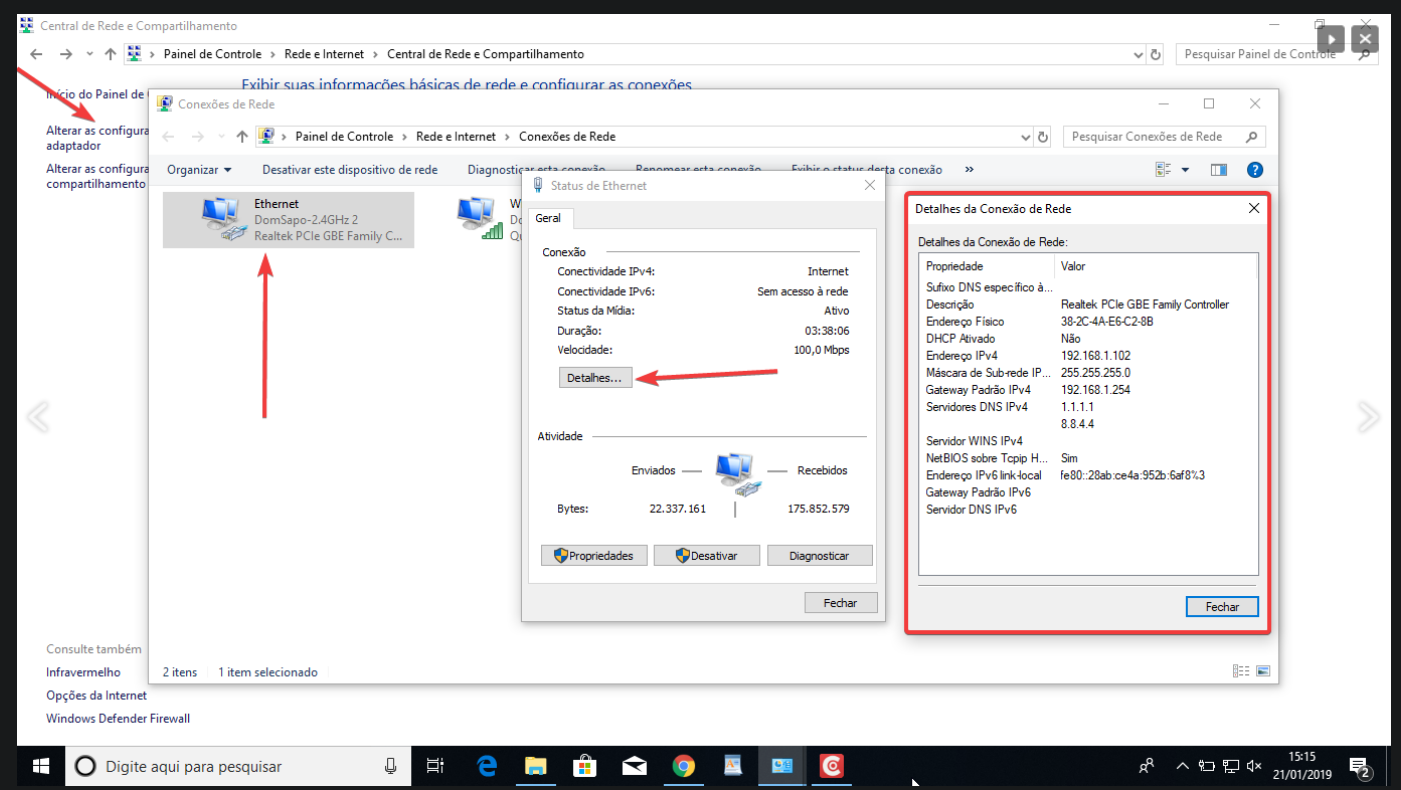This screenshot has width=1401, height=790.
Task: Select the Geral tab
Action: (x=548, y=218)
